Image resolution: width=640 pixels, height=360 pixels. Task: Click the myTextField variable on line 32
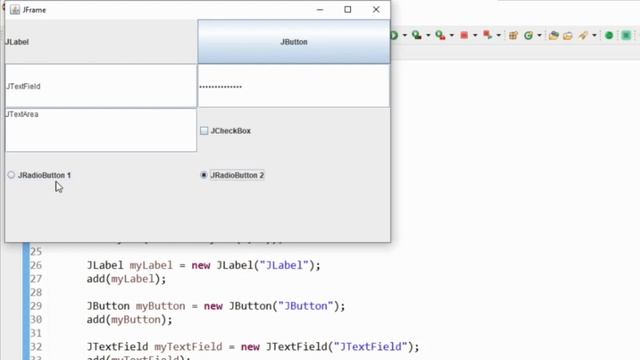188,347
